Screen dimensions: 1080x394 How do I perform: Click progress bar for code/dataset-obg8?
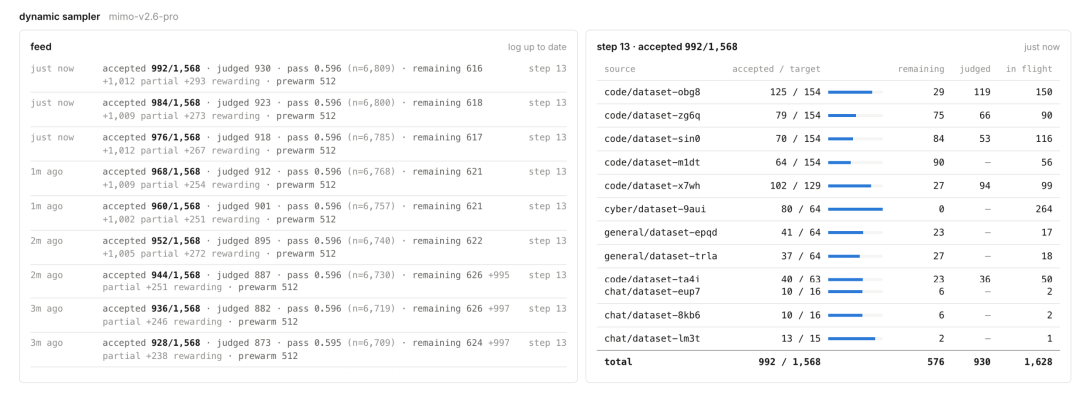click(x=855, y=92)
